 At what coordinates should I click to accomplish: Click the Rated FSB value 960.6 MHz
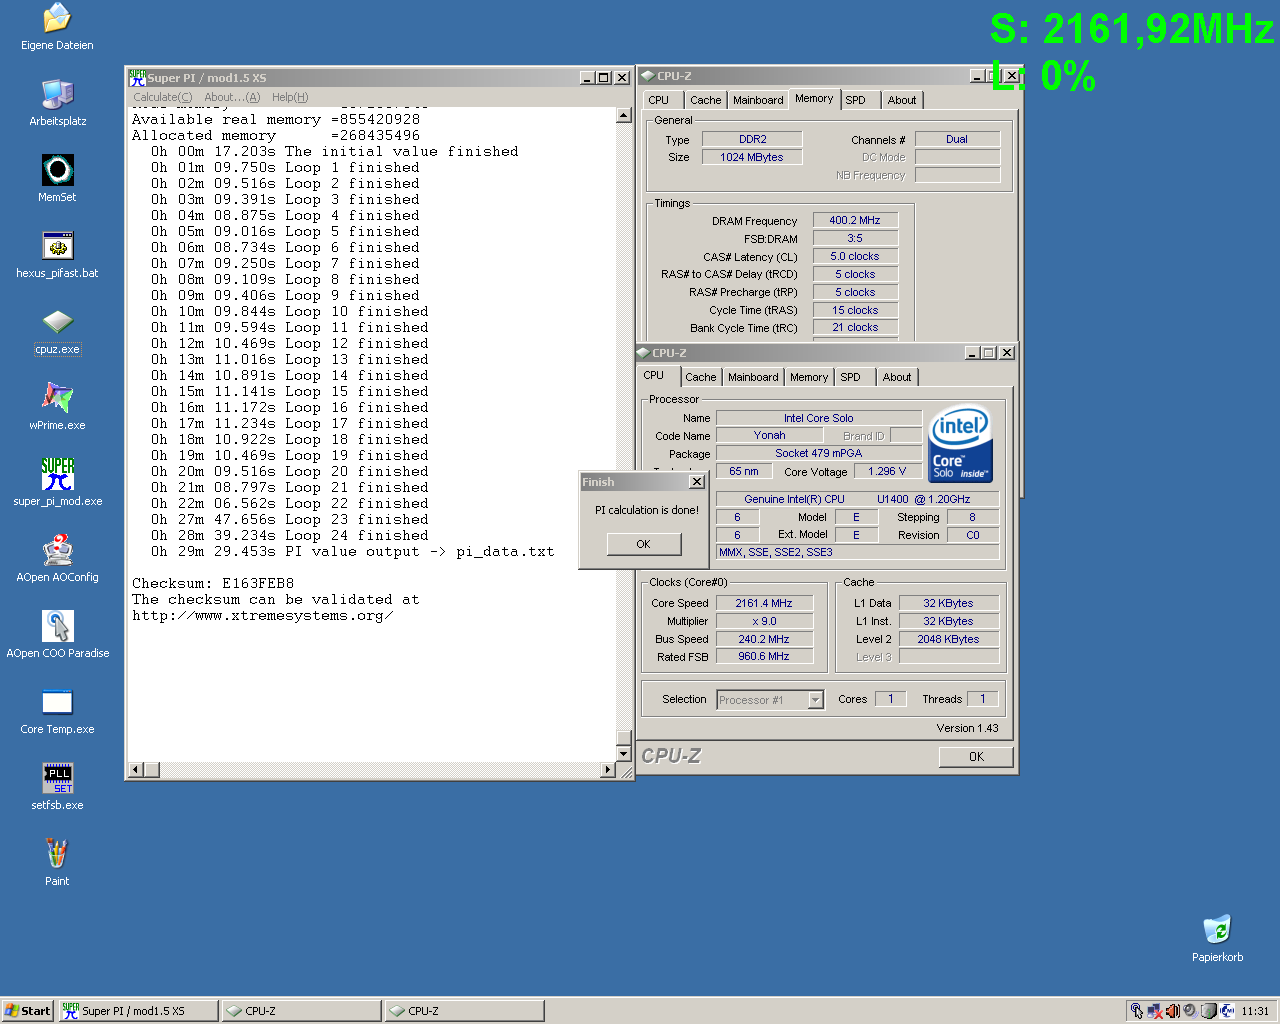click(x=764, y=657)
